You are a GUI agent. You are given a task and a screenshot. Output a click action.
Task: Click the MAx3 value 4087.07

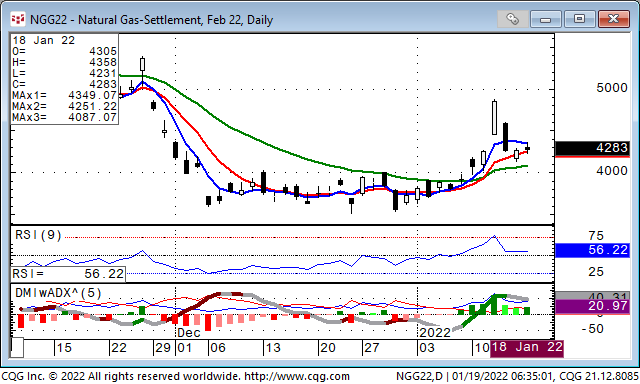pyautogui.click(x=93, y=117)
